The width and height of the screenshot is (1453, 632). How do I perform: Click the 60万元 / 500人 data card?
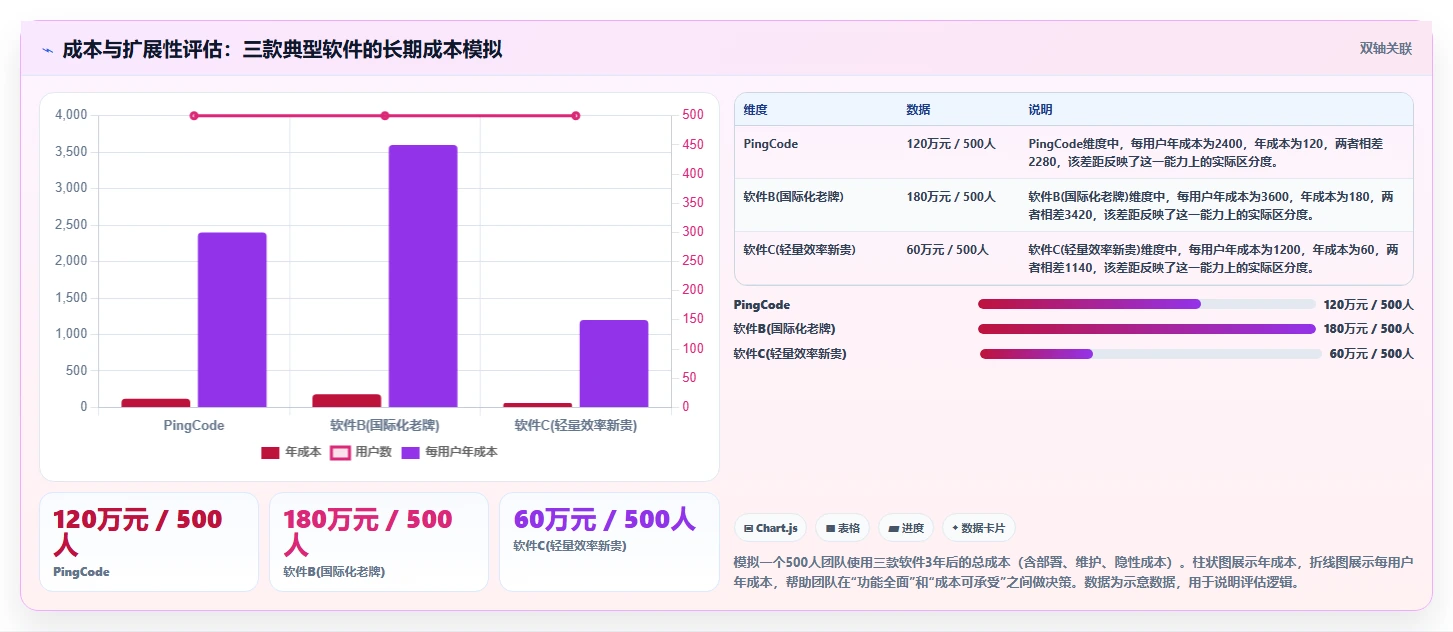(x=609, y=542)
